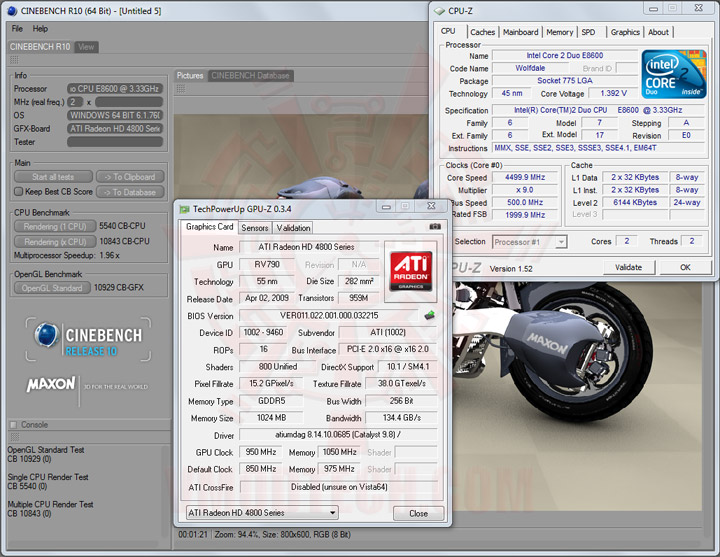The image size is (720, 557).
Task: Click the BIOS save chip icon in GPU-Z
Action: (430, 315)
